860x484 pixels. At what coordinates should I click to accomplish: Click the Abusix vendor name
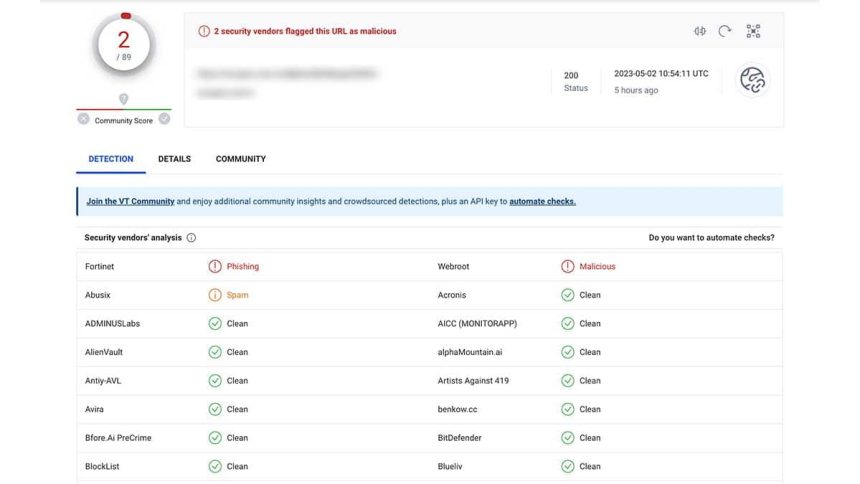pos(98,295)
